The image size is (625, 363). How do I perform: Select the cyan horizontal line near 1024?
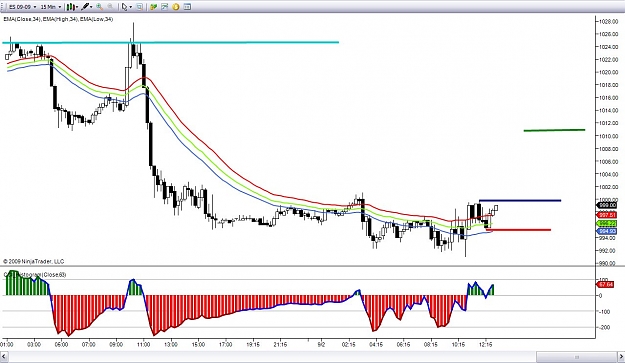171,42
